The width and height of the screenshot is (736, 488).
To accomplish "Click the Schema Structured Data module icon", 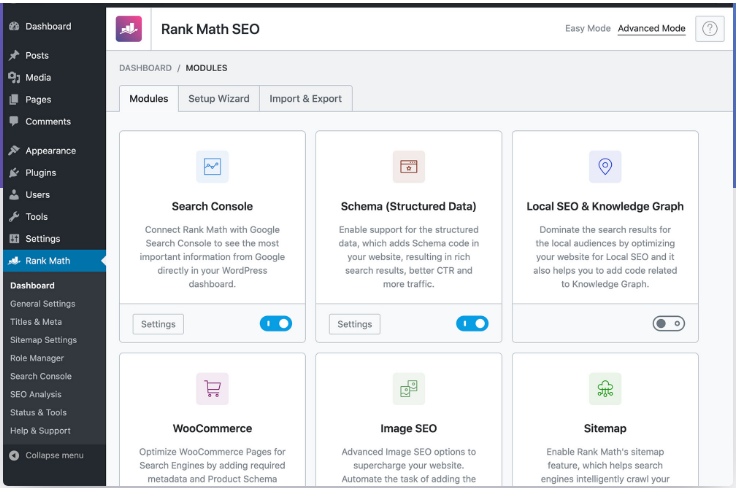I will [408, 166].
